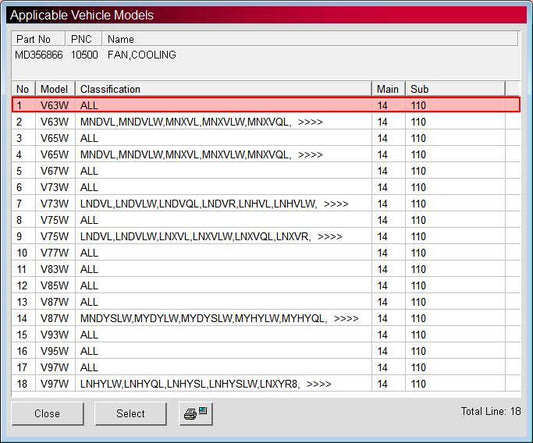Image resolution: width=533 pixels, height=443 pixels.
Task: Click the Total Line: 18 label
Action: 491,411
